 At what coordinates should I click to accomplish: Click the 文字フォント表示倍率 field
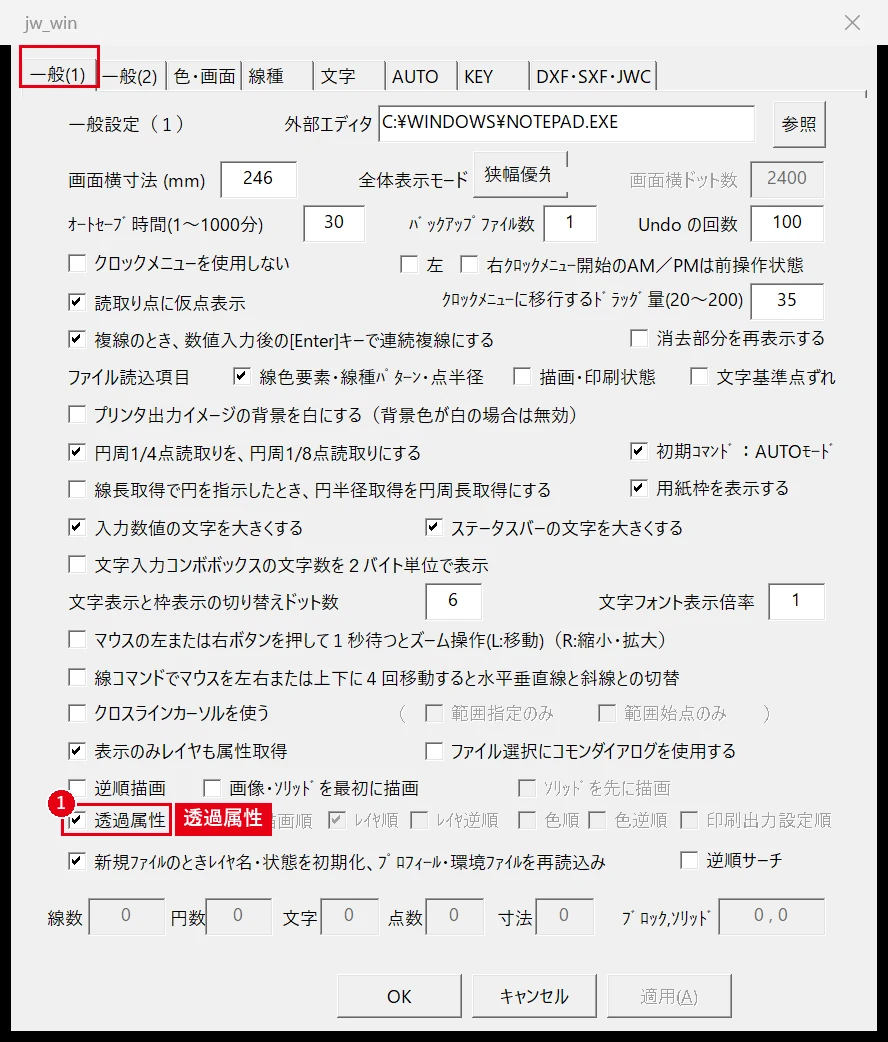(x=796, y=601)
